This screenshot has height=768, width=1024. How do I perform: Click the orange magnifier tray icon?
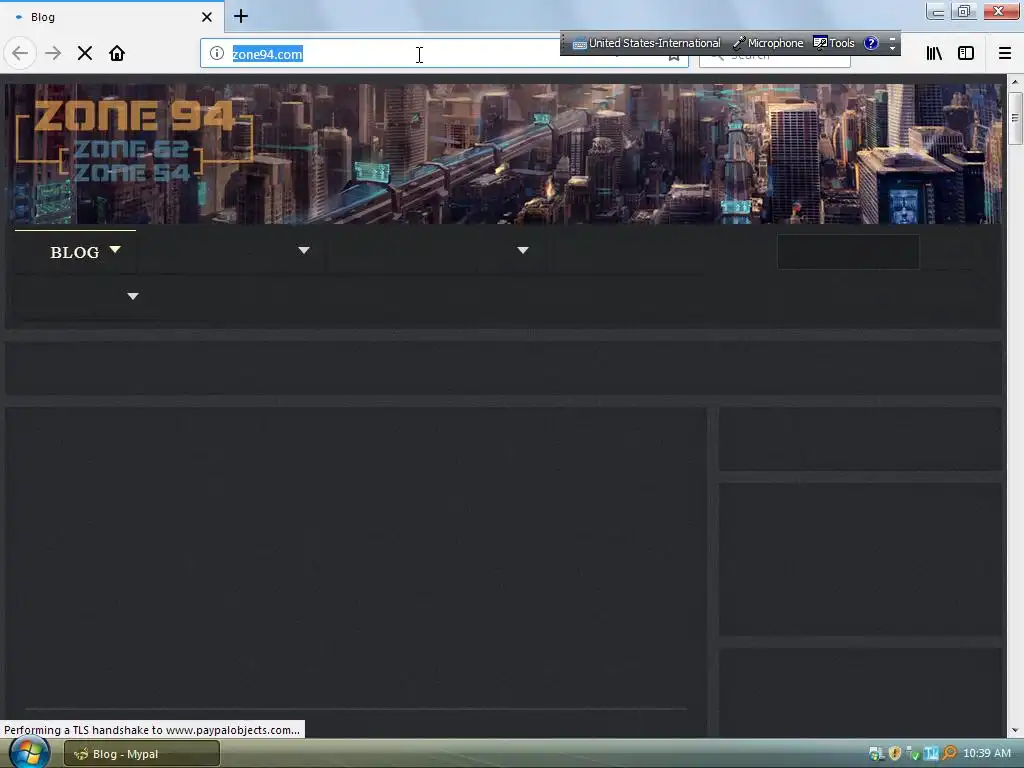click(x=949, y=754)
